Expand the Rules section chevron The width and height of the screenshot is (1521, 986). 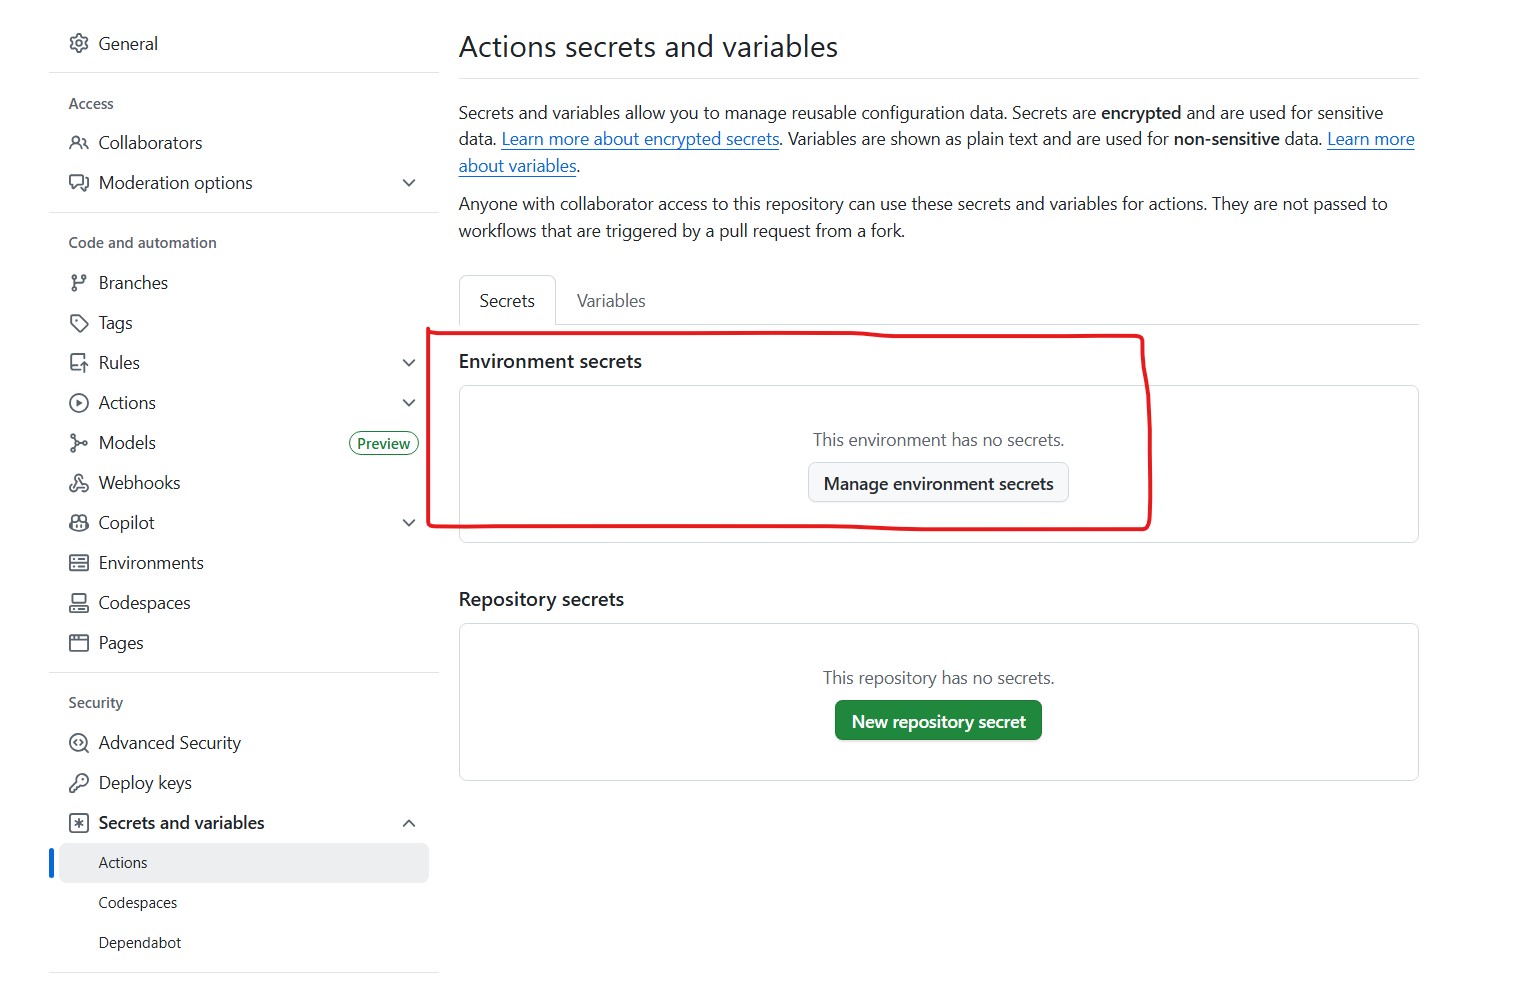408,363
